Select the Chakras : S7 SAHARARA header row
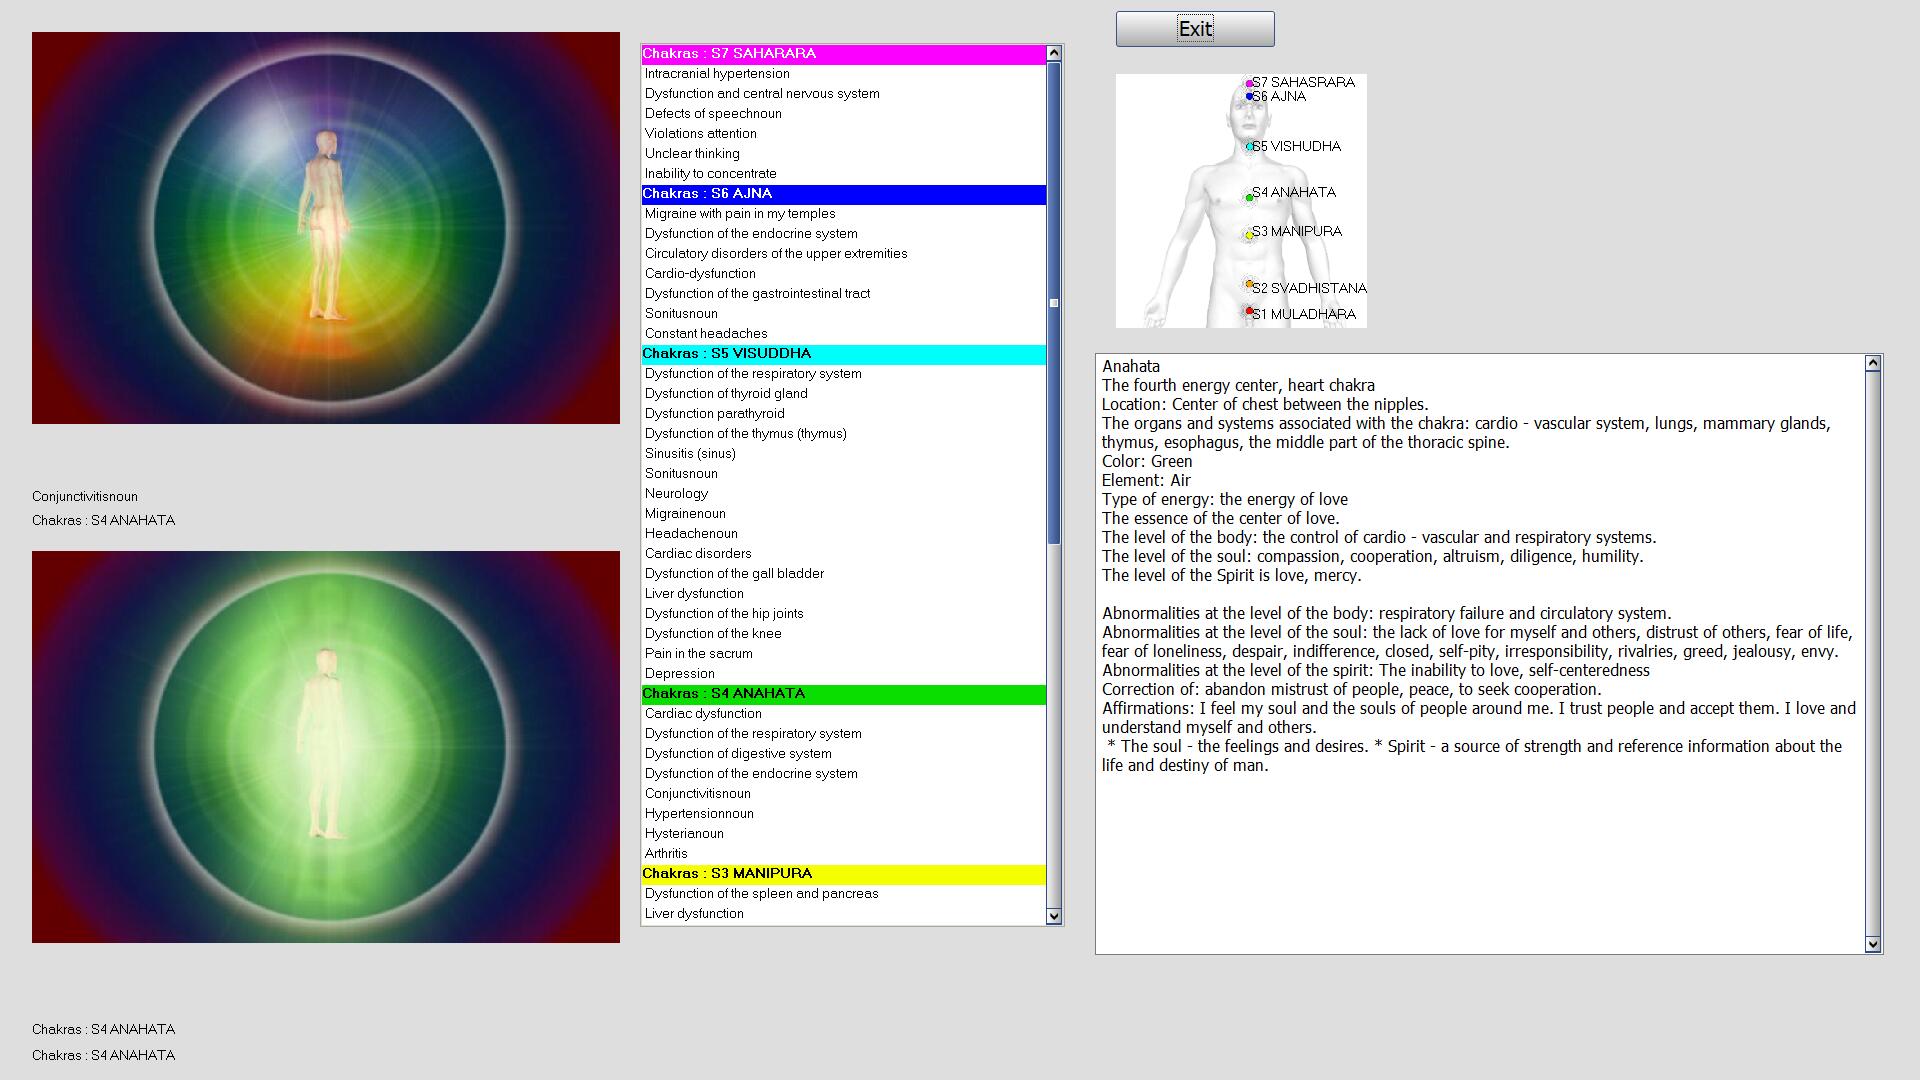 843,54
